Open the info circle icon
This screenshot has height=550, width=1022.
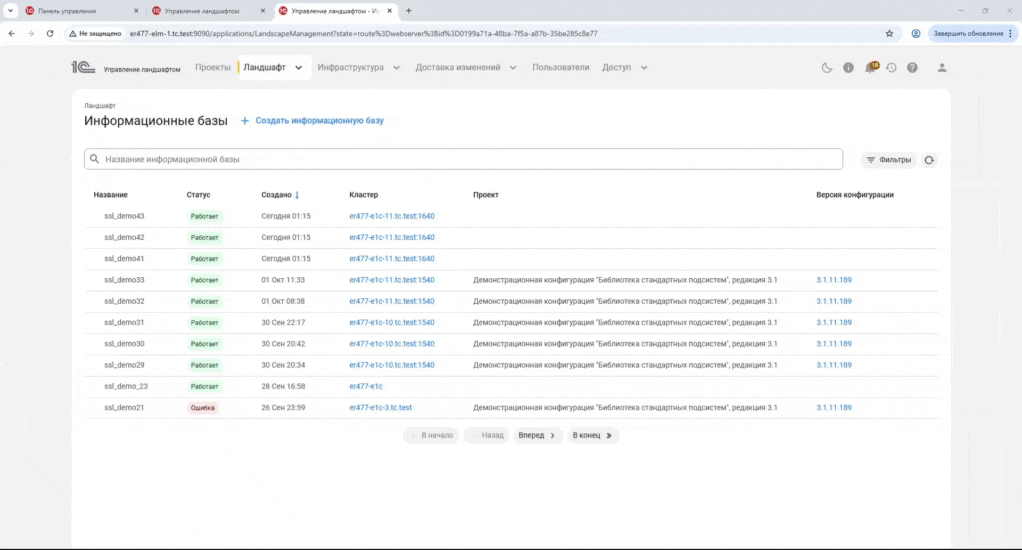click(x=848, y=68)
